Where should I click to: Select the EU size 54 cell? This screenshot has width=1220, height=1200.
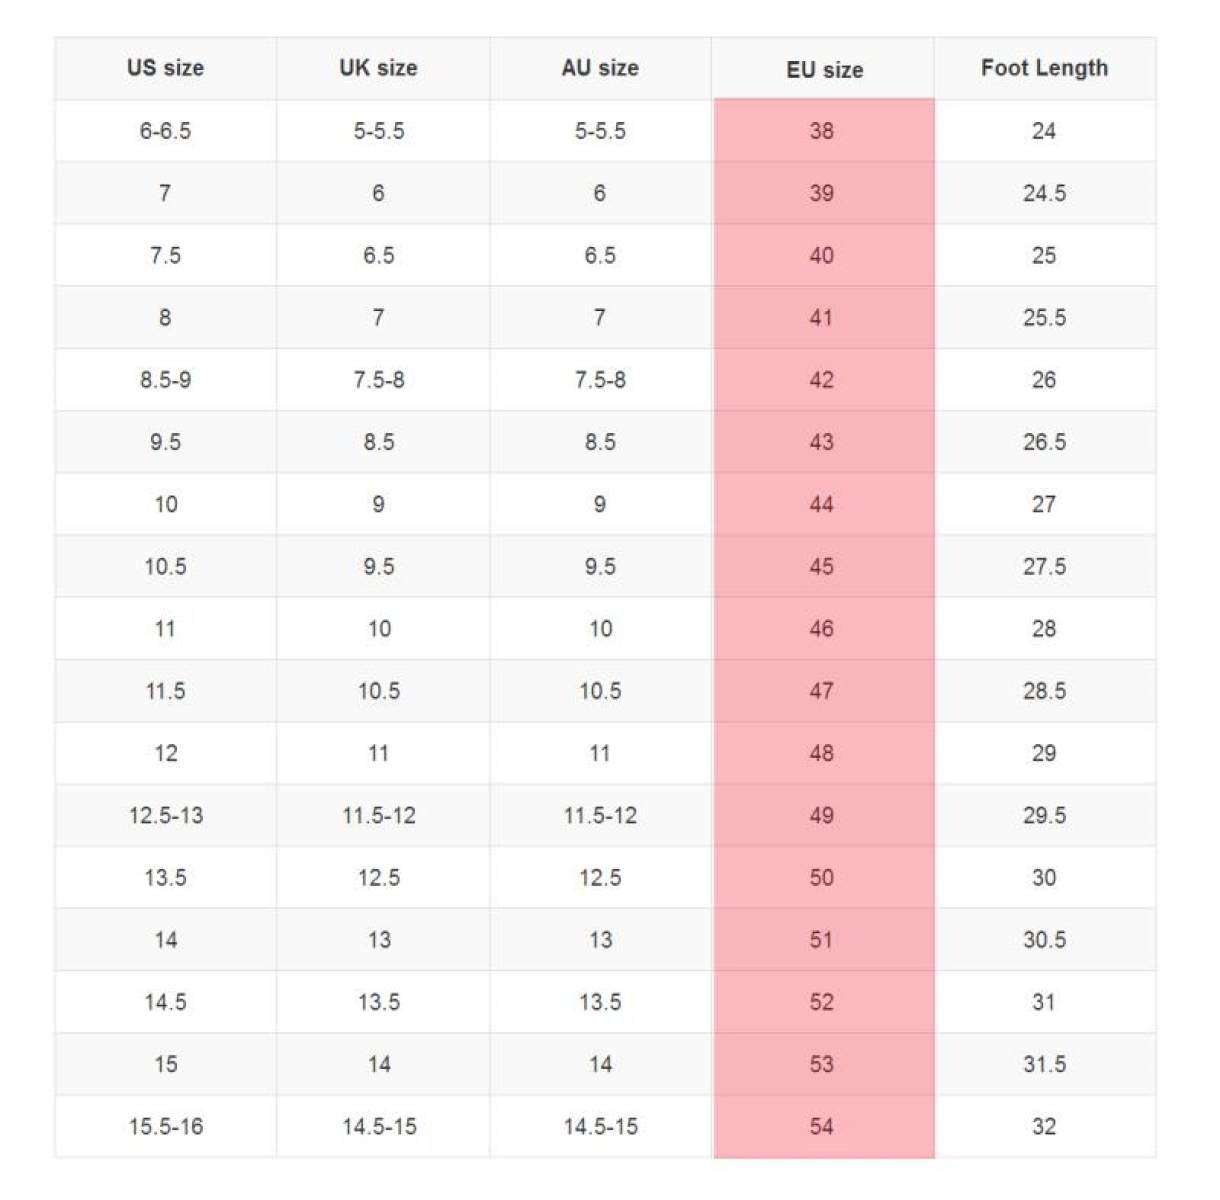[822, 1127]
